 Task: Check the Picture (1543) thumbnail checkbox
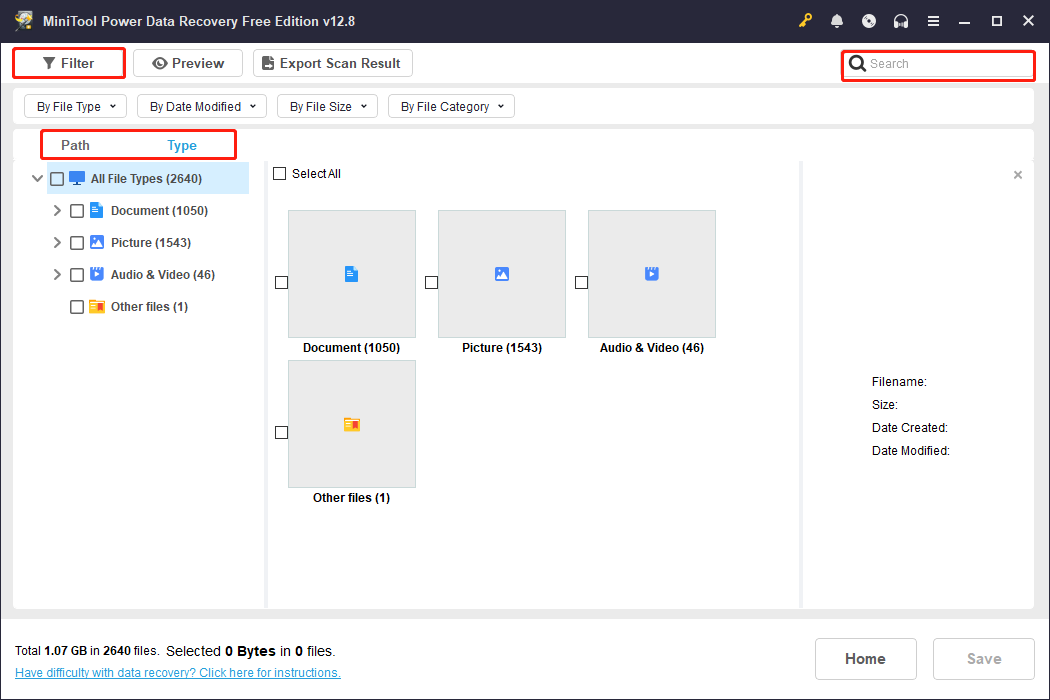[x=431, y=282]
